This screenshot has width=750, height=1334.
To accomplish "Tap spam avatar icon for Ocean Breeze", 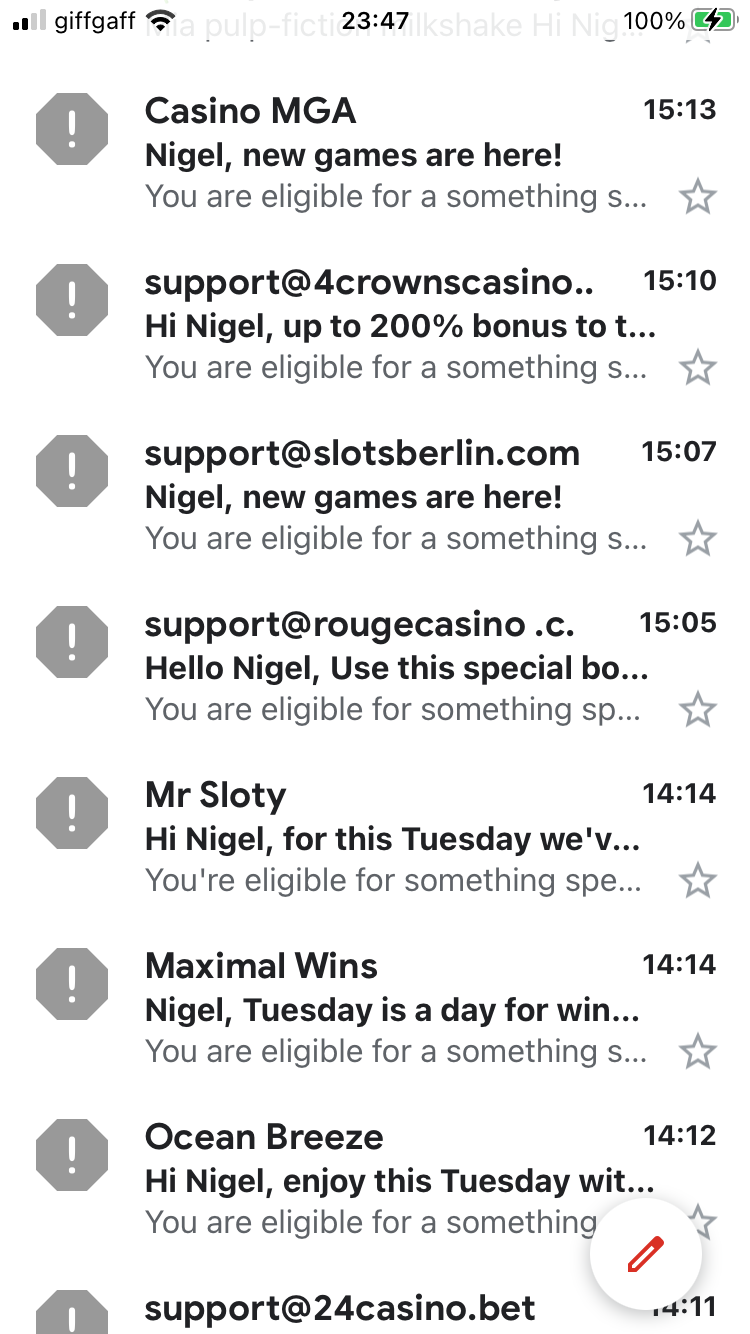I will pos(71,1155).
